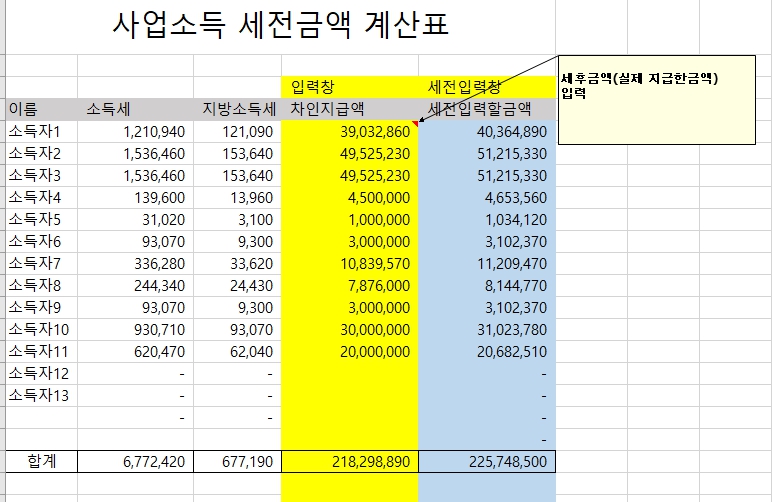Click the income tax value 244,340

(135, 285)
